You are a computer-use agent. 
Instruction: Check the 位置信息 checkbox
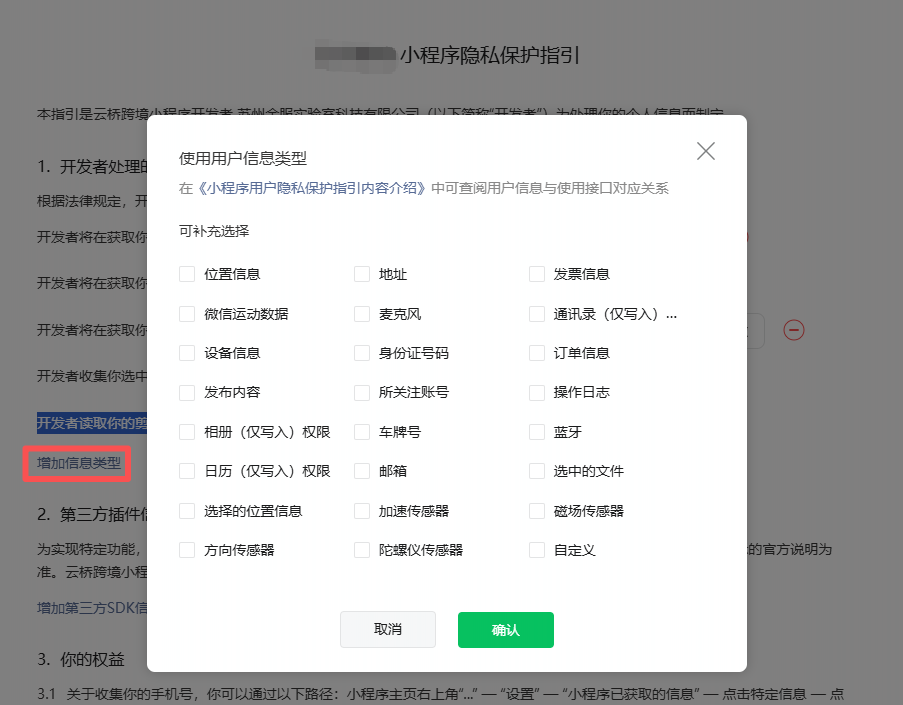coord(187,274)
